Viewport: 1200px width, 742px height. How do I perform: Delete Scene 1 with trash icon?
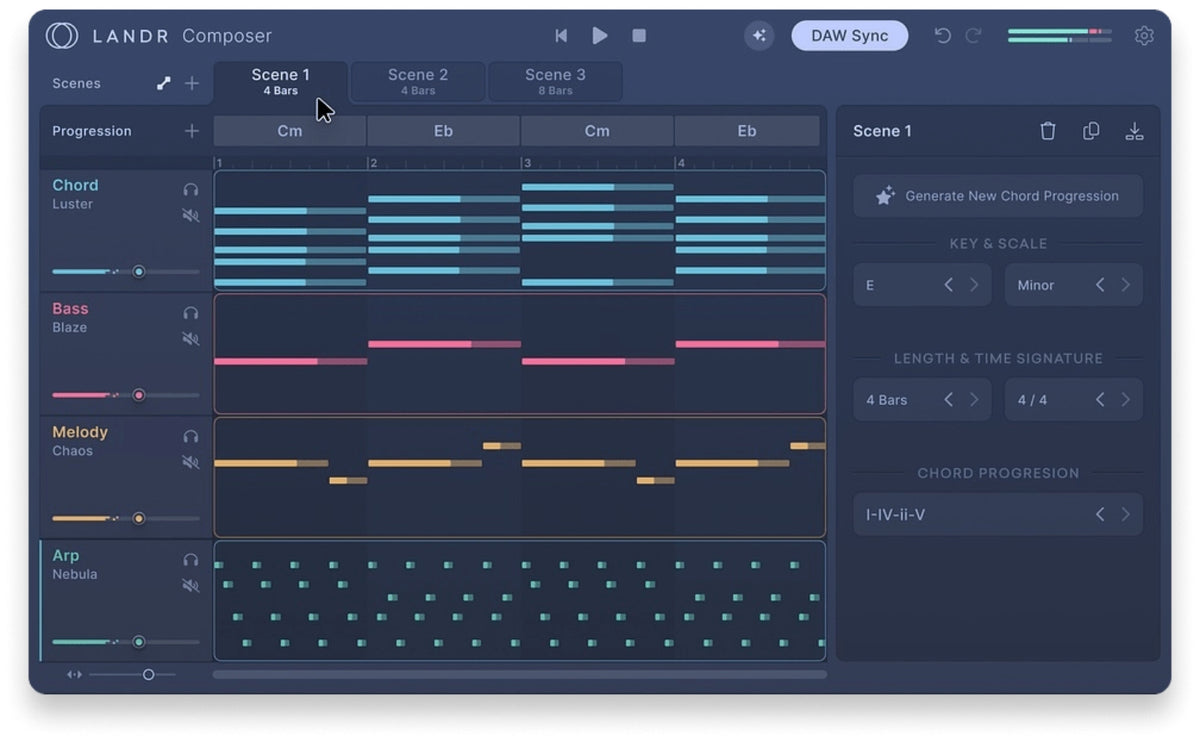click(1048, 131)
